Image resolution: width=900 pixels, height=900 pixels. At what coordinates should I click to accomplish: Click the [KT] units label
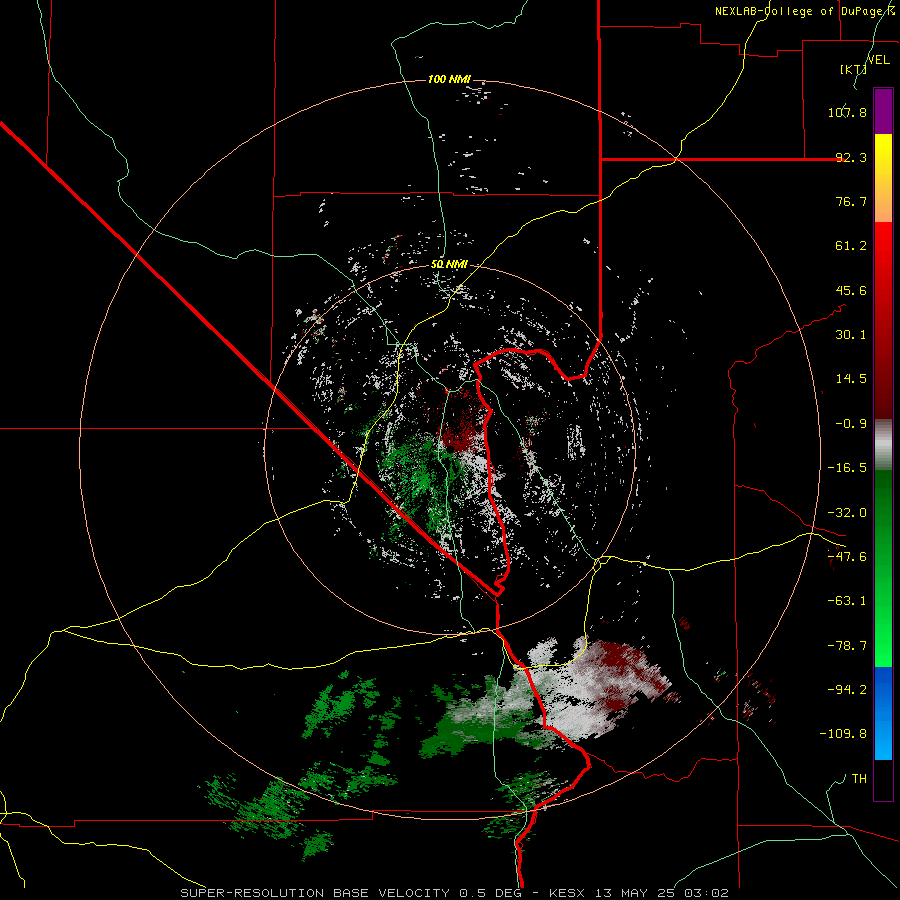tap(854, 69)
